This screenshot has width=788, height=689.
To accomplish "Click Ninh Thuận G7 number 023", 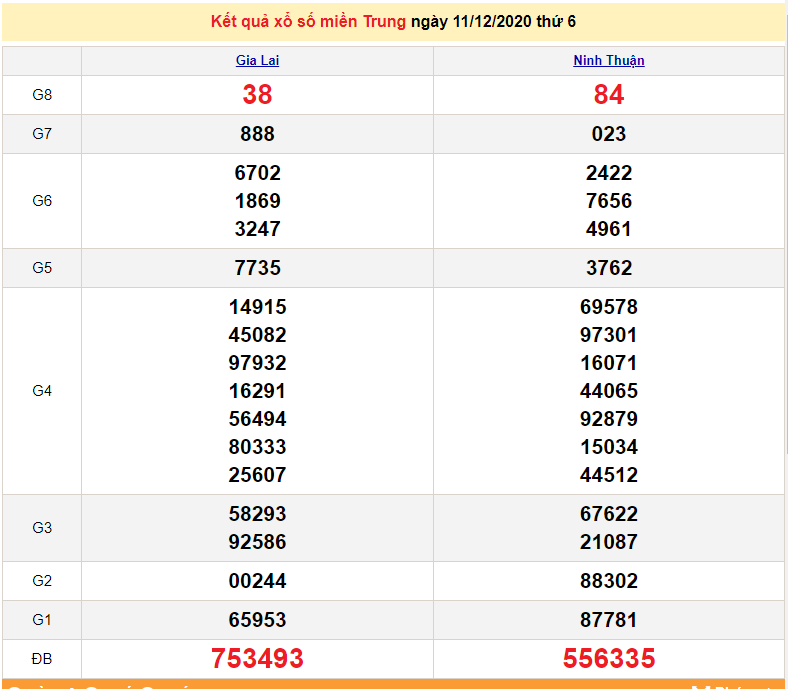I will pos(608,134).
